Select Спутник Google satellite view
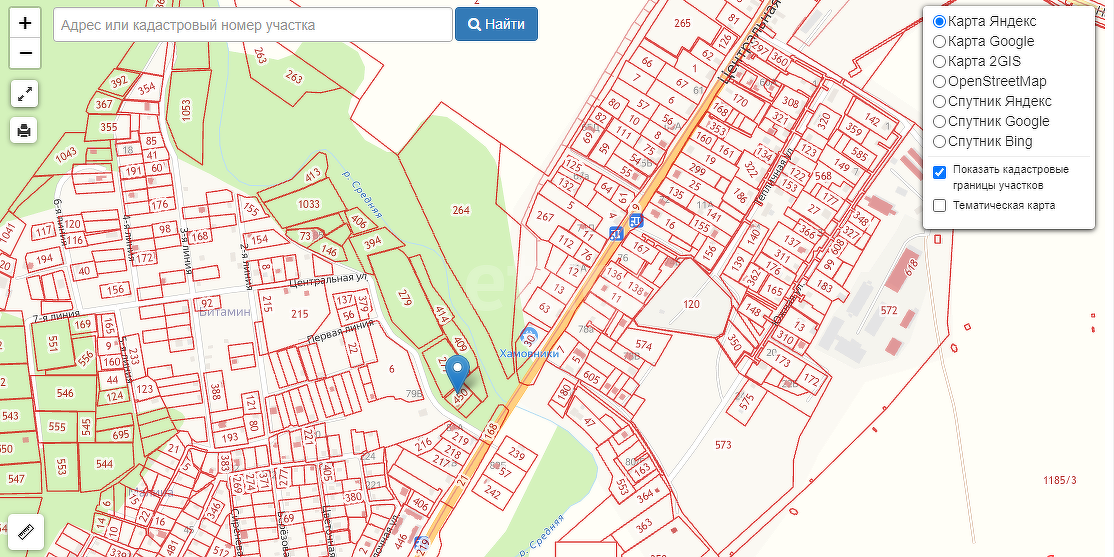The height and width of the screenshot is (557, 1114). (939, 121)
